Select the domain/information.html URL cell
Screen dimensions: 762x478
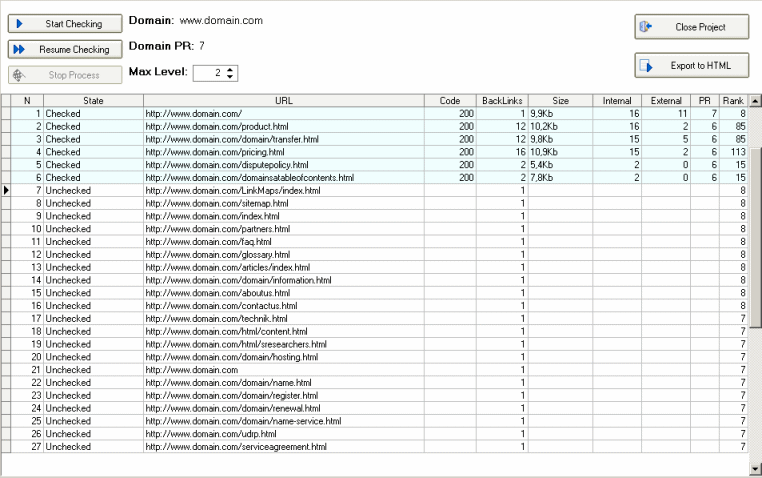coord(284,280)
